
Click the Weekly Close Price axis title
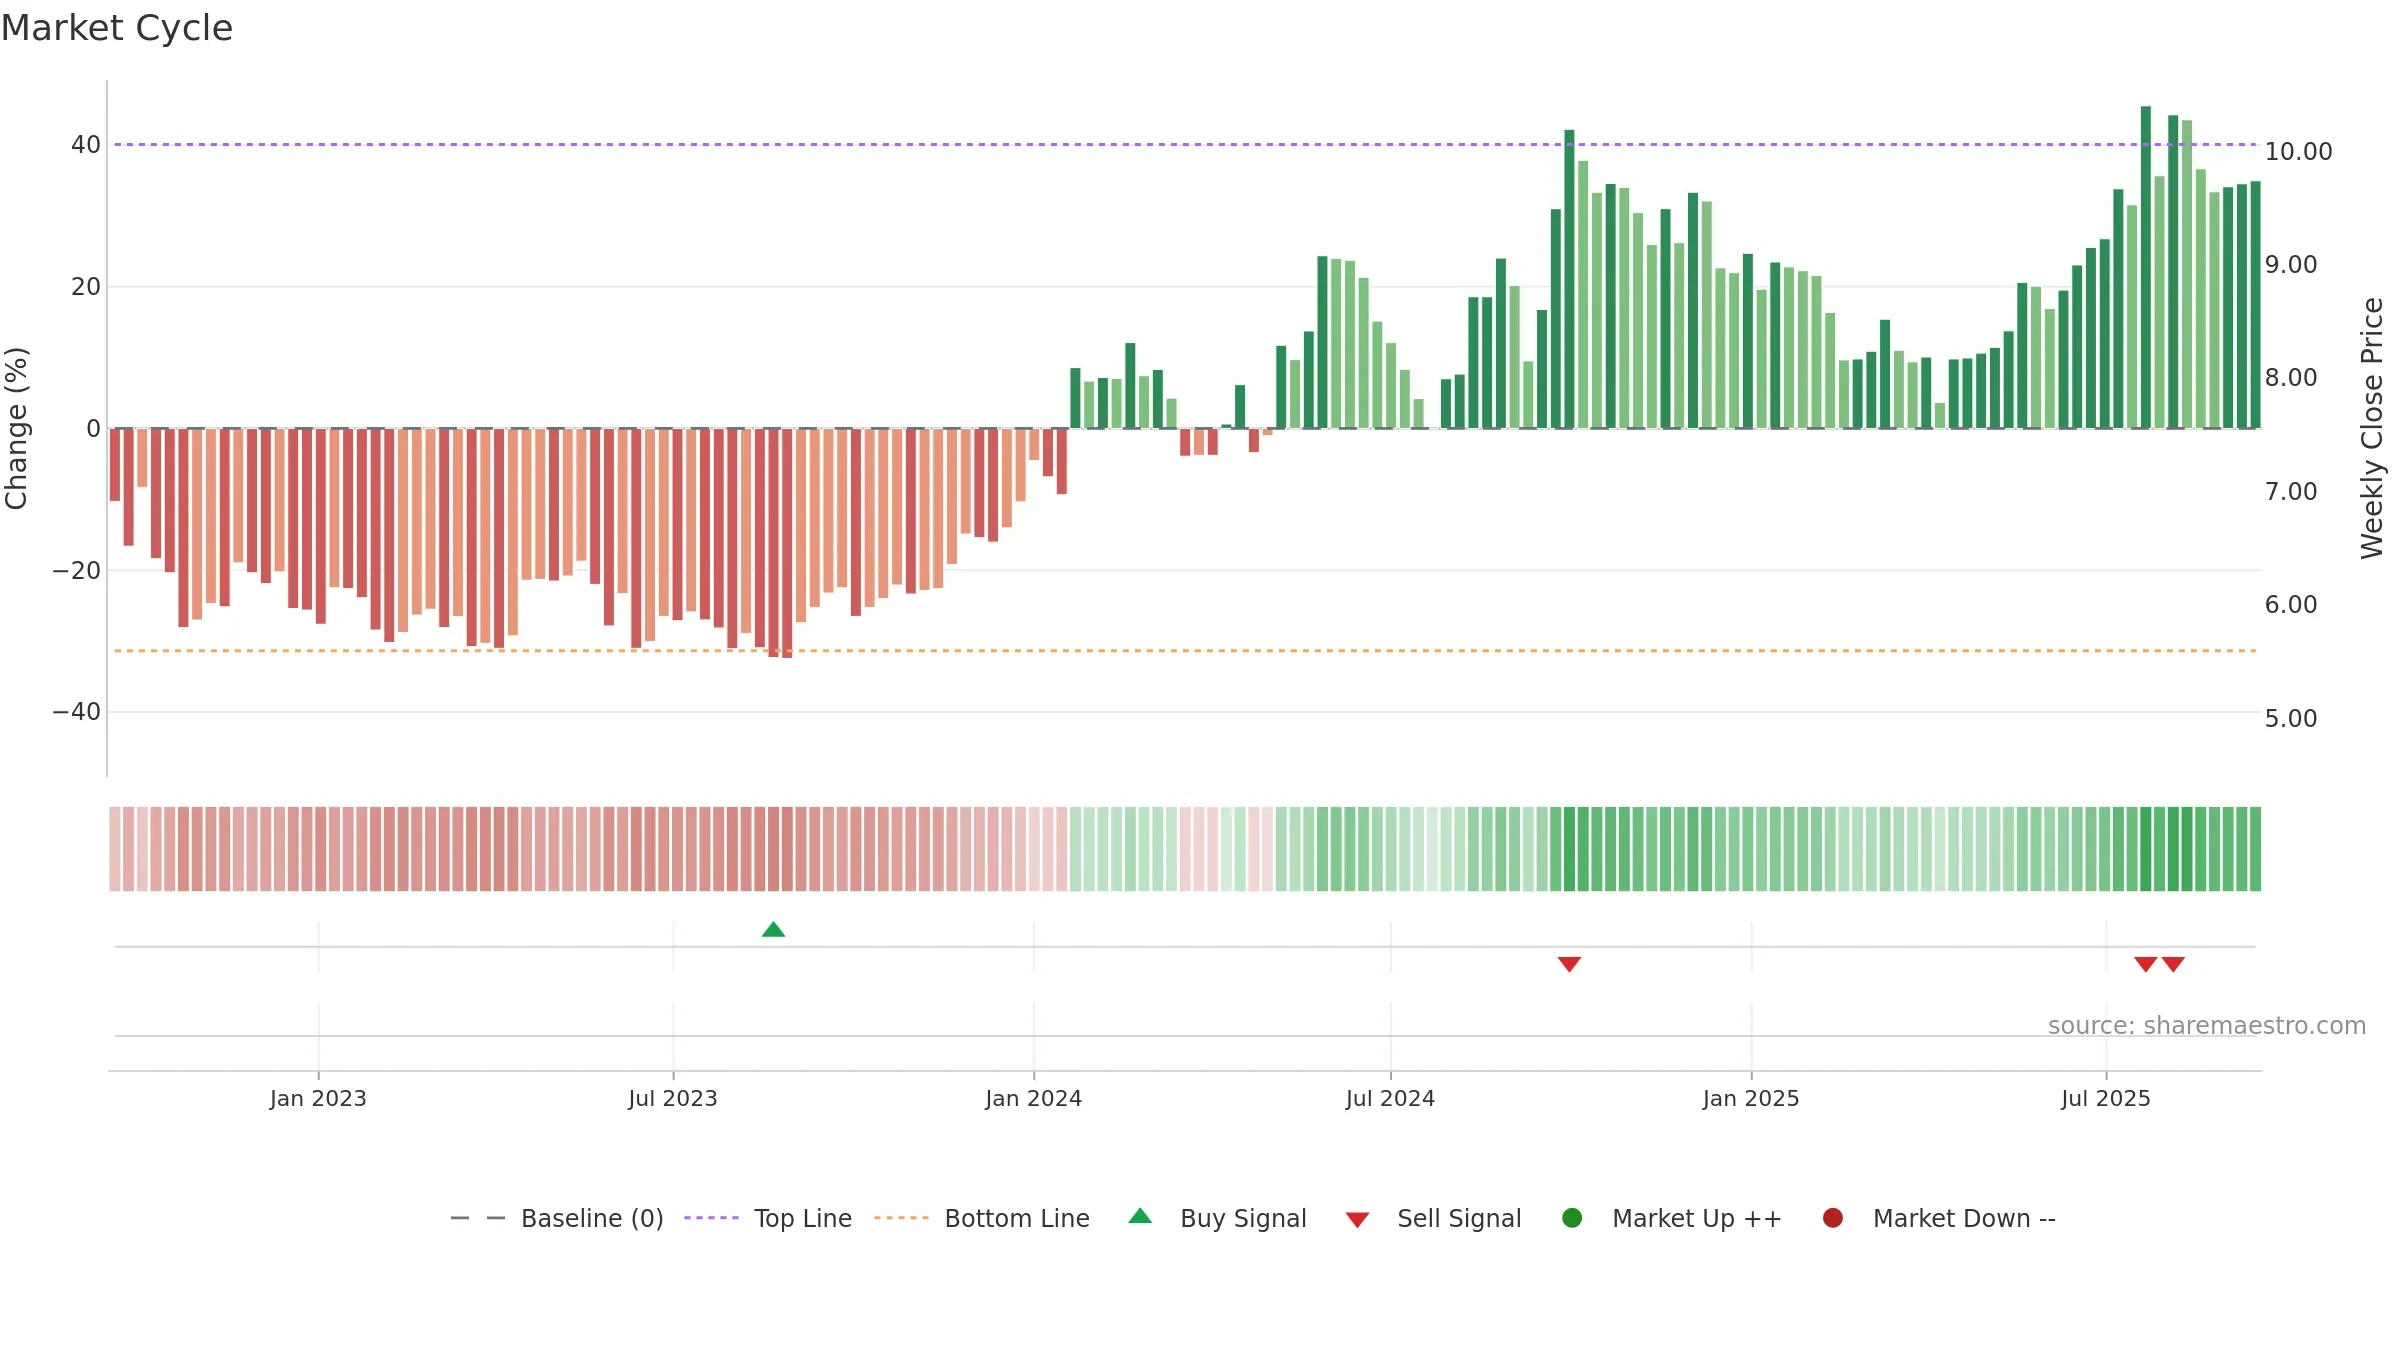click(x=2372, y=428)
